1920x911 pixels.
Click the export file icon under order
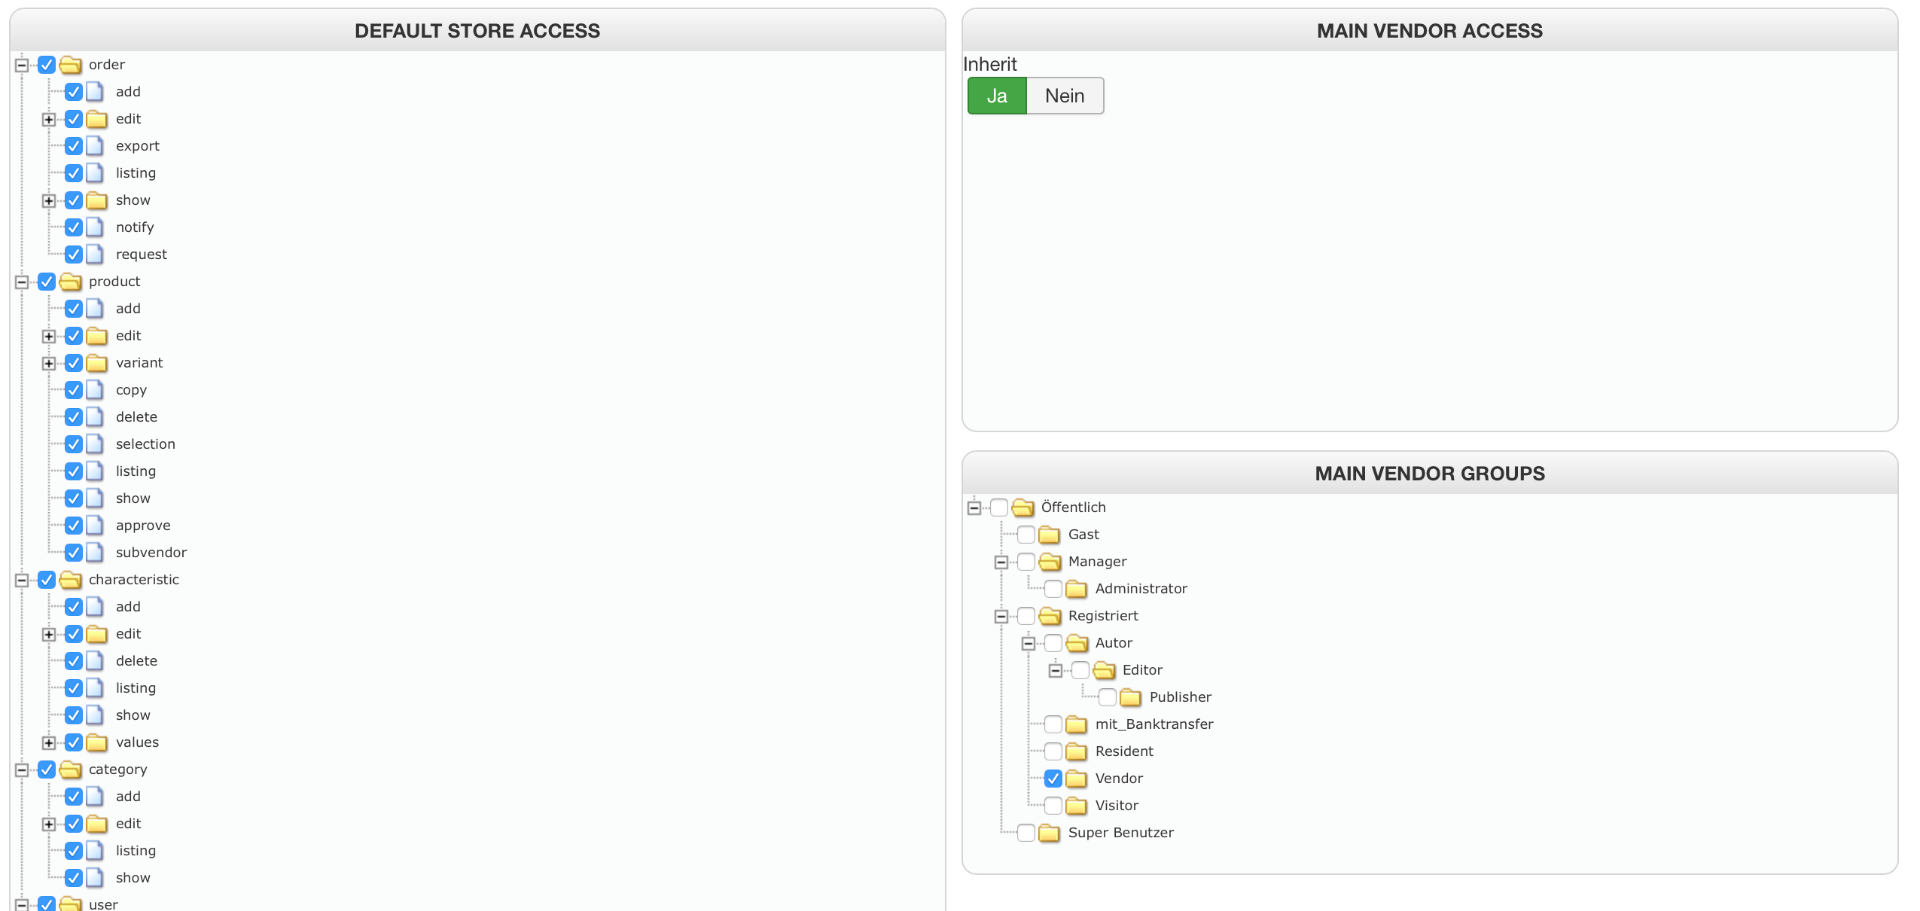click(x=95, y=146)
